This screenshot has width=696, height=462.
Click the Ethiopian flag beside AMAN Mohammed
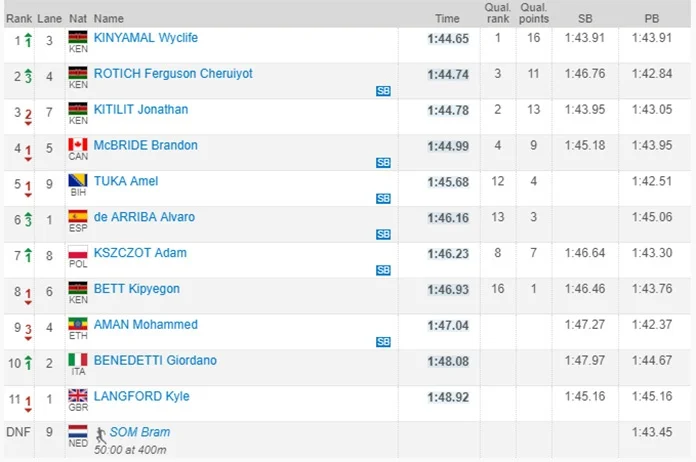point(77,325)
